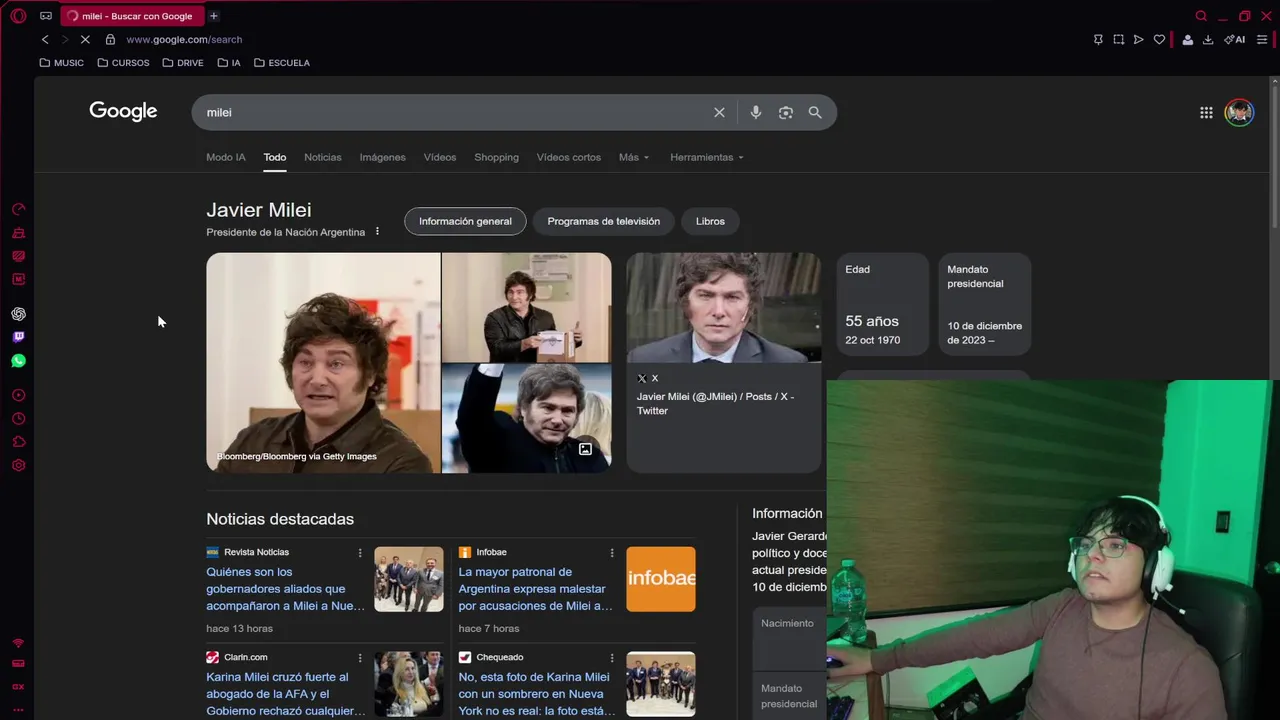Image resolution: width=1280 pixels, height=720 pixels.
Task: Search by image with Lens icon
Action: pos(786,112)
